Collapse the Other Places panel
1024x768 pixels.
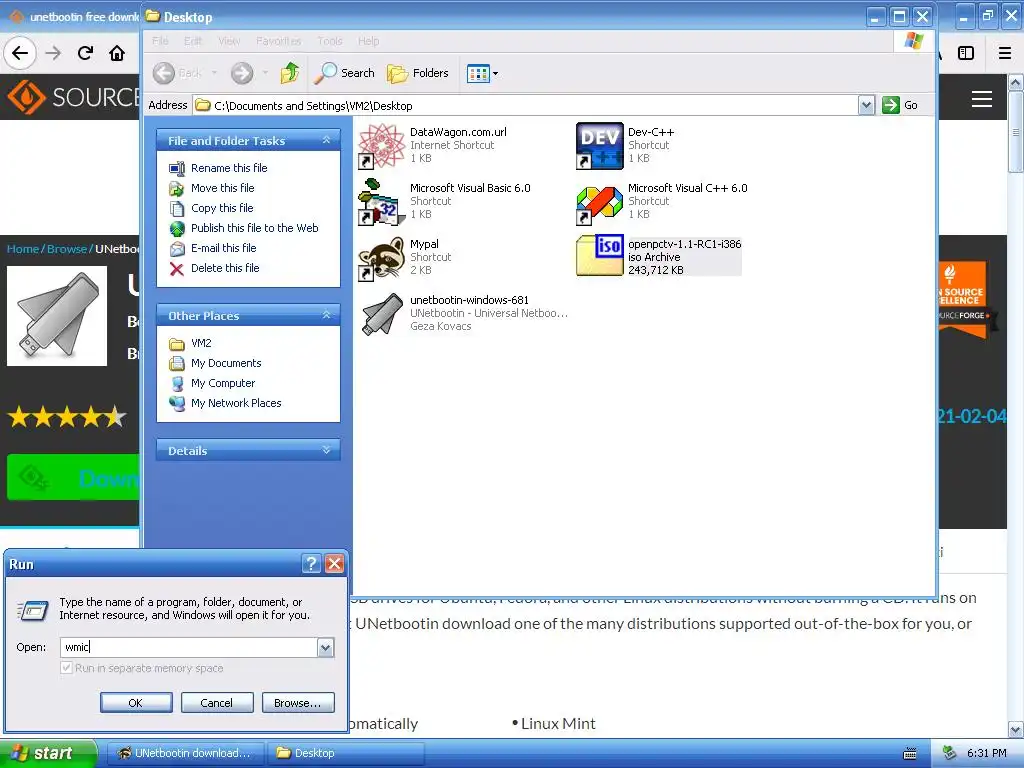tap(327, 315)
